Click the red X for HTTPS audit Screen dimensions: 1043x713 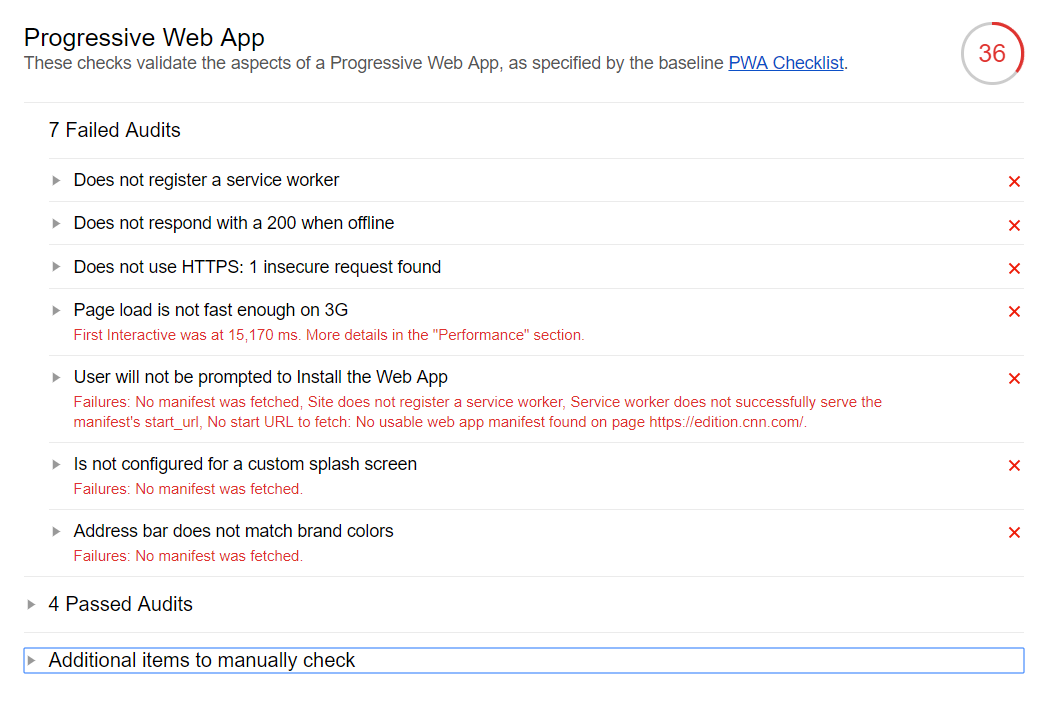point(1014,269)
